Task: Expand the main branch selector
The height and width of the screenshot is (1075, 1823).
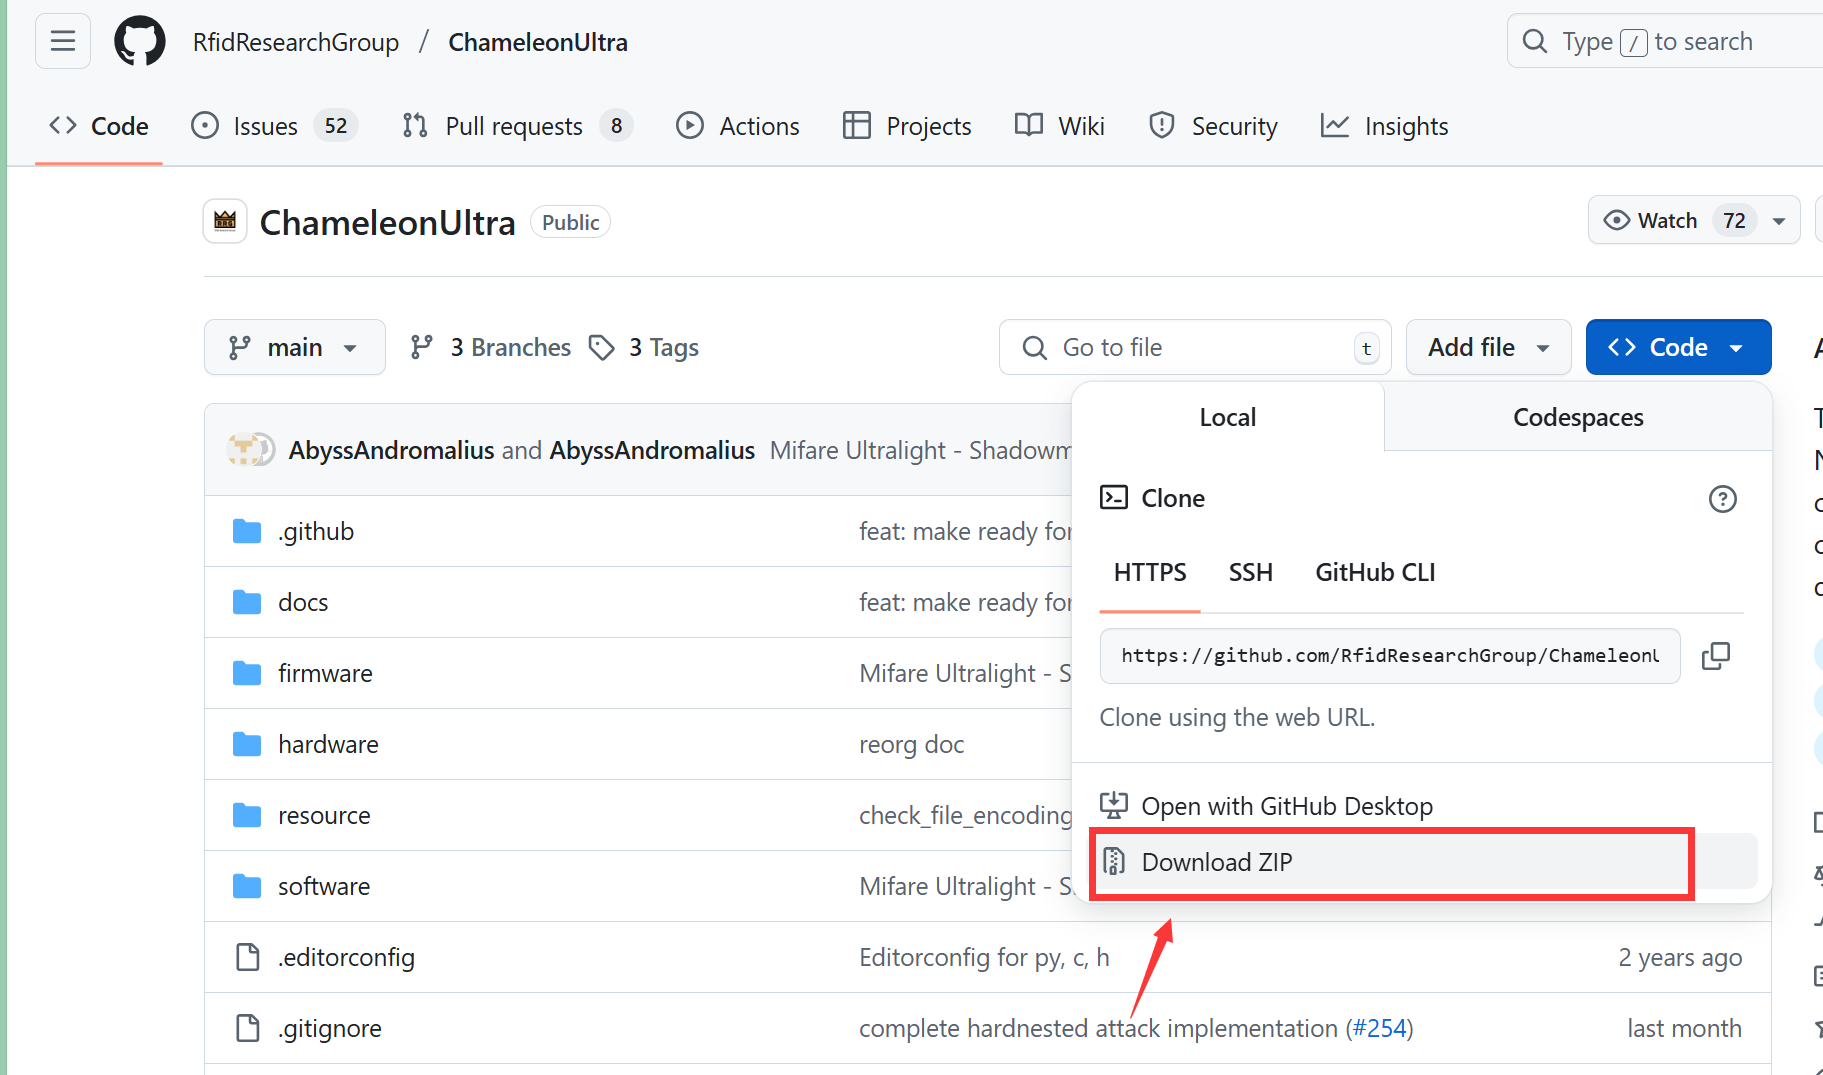Action: point(295,347)
